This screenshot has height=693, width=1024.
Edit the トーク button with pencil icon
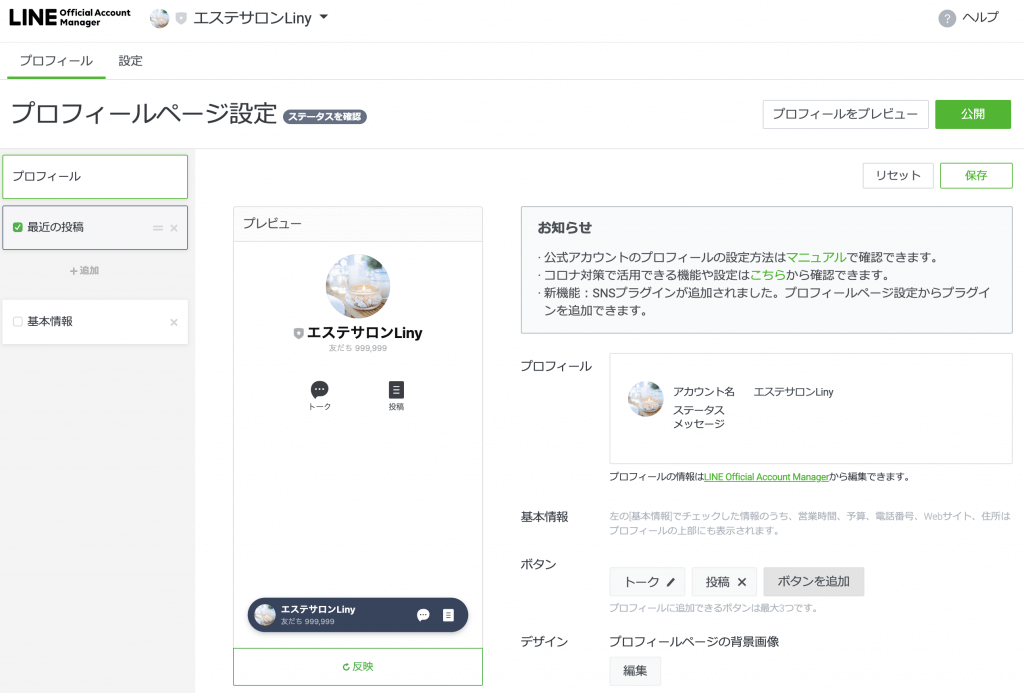click(x=671, y=582)
